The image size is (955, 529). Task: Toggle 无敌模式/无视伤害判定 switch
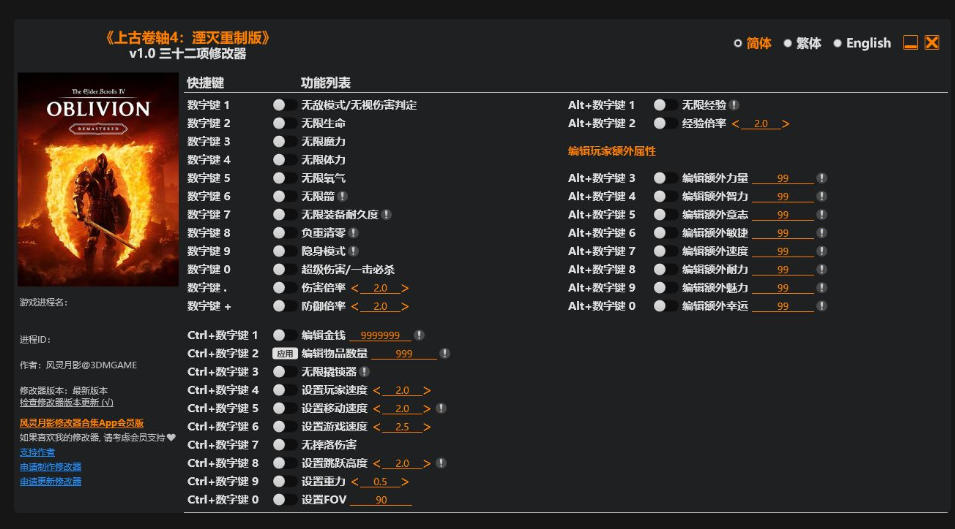pyautogui.click(x=284, y=105)
